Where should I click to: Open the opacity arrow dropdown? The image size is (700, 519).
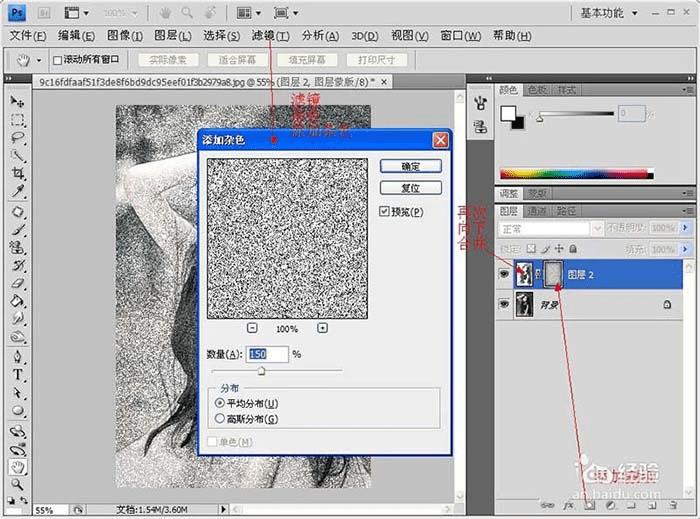pyautogui.click(x=685, y=228)
